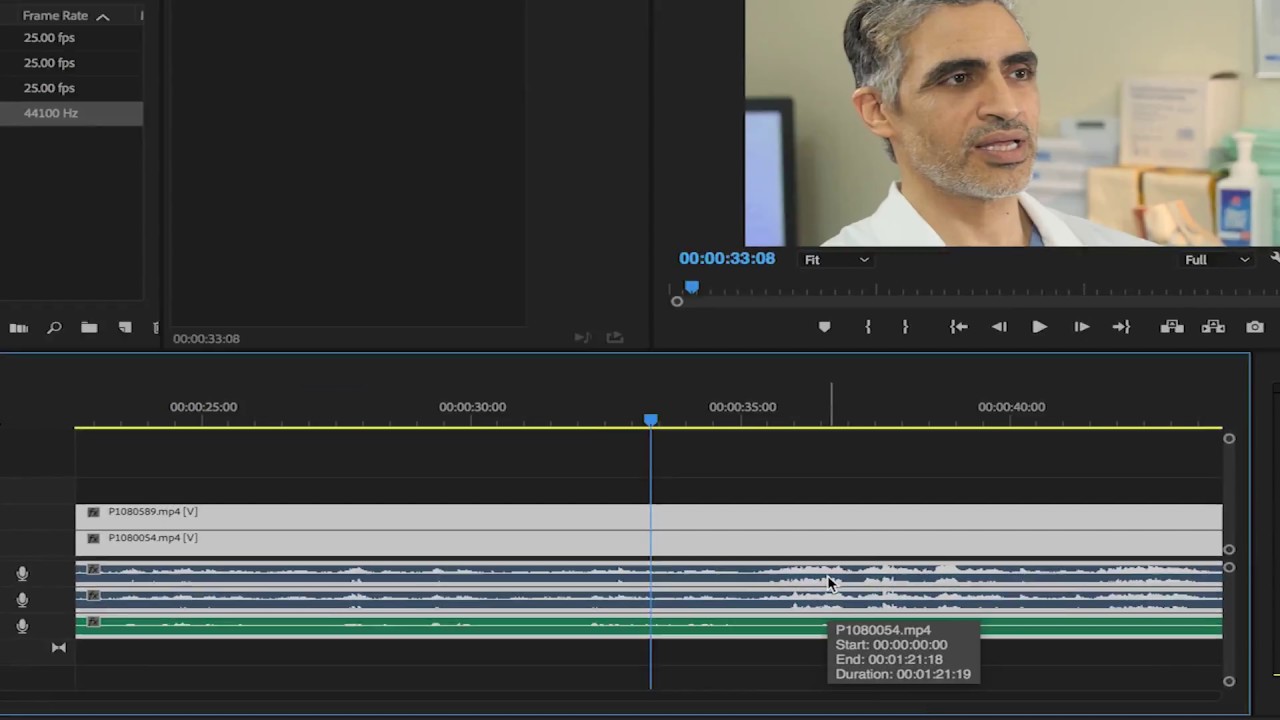The width and height of the screenshot is (1280, 720).
Task: Click the timeline ruler at 00:00:35:00
Action: [x=742, y=407]
